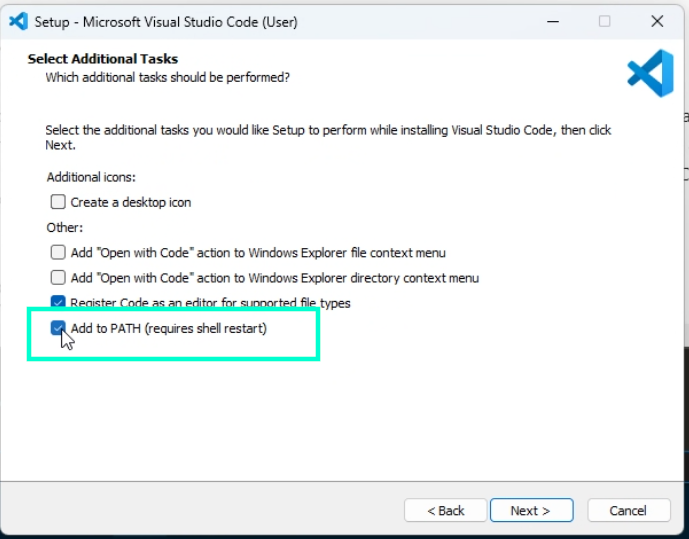This screenshot has height=539, width=689.
Task: Click the disabled maximize window button
Action: point(604,21)
